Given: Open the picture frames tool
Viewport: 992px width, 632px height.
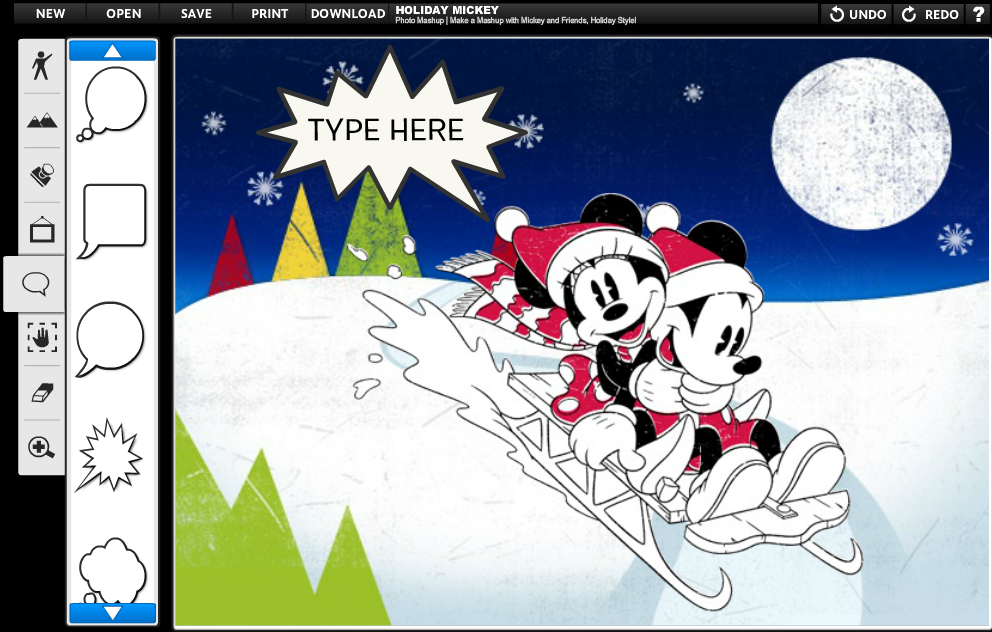Looking at the screenshot, I should coord(42,229).
